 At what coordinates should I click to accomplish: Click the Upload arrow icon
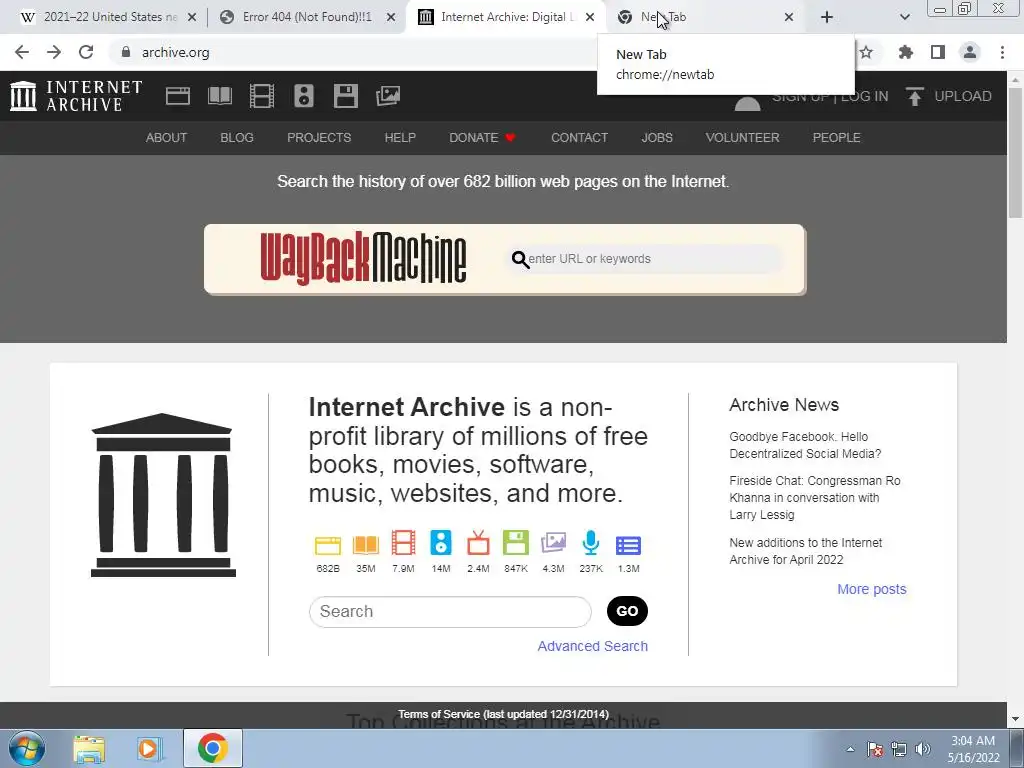(x=914, y=97)
